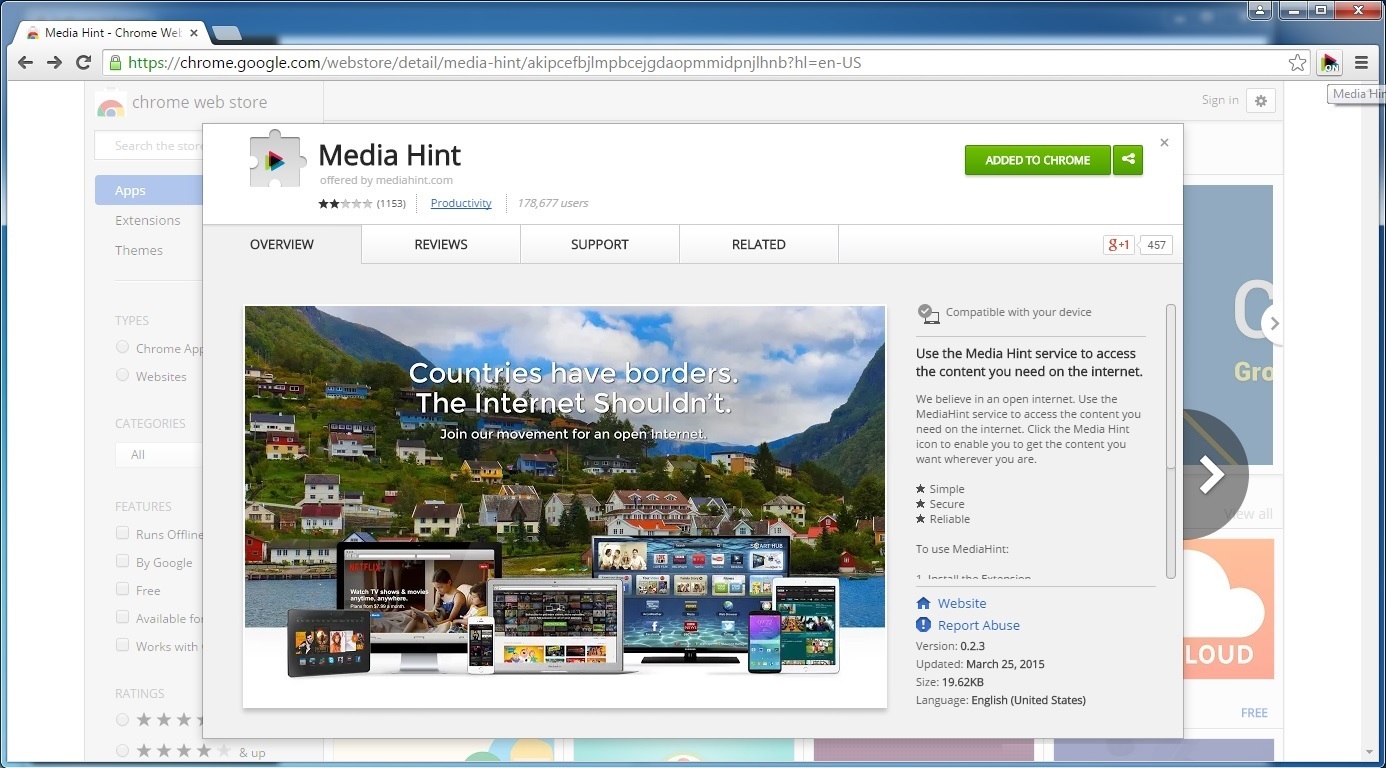Click the large next arrow on carousel
This screenshot has width=1386, height=768.
(x=1212, y=475)
